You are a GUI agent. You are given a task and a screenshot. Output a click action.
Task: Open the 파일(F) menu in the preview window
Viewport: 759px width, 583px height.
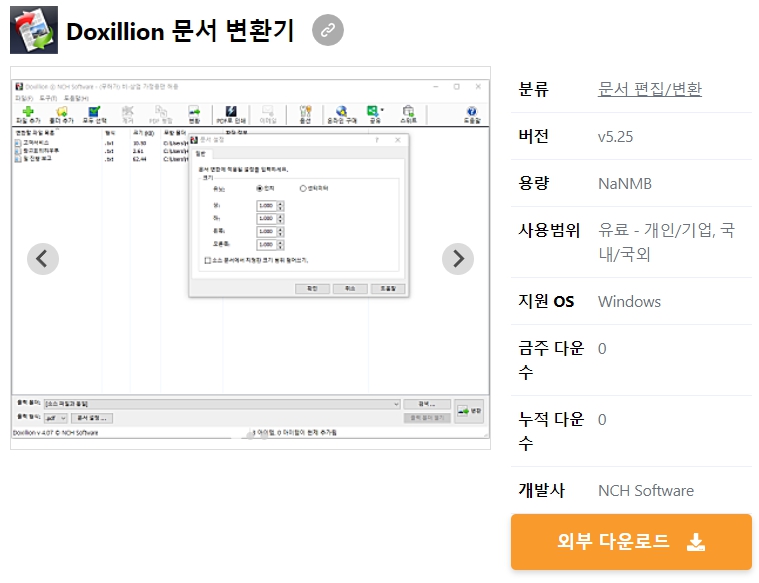(x=24, y=98)
